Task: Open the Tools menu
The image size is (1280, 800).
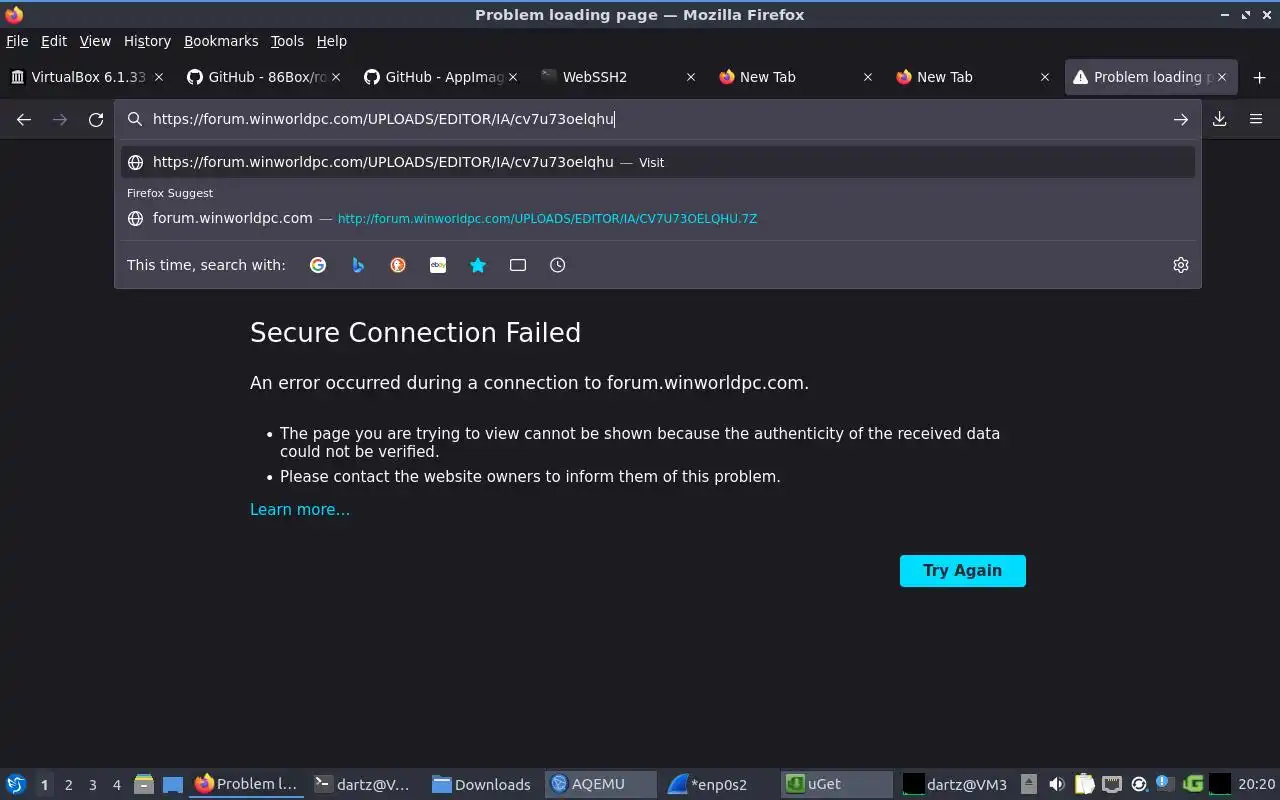Action: 287,41
